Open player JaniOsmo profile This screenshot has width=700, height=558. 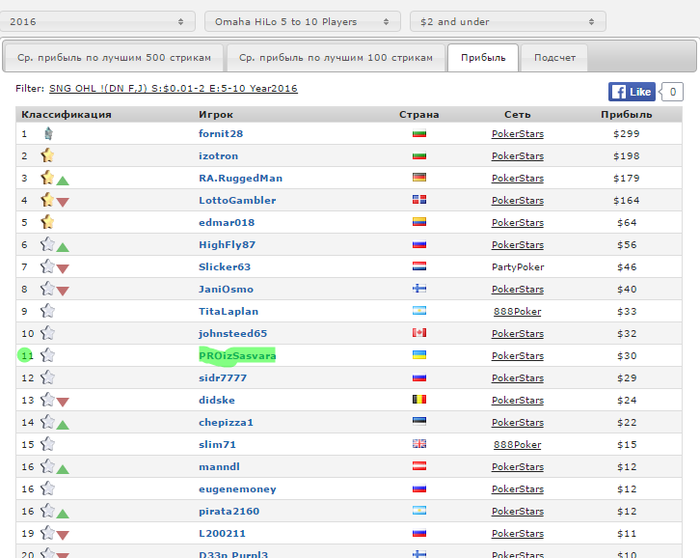click(226, 289)
